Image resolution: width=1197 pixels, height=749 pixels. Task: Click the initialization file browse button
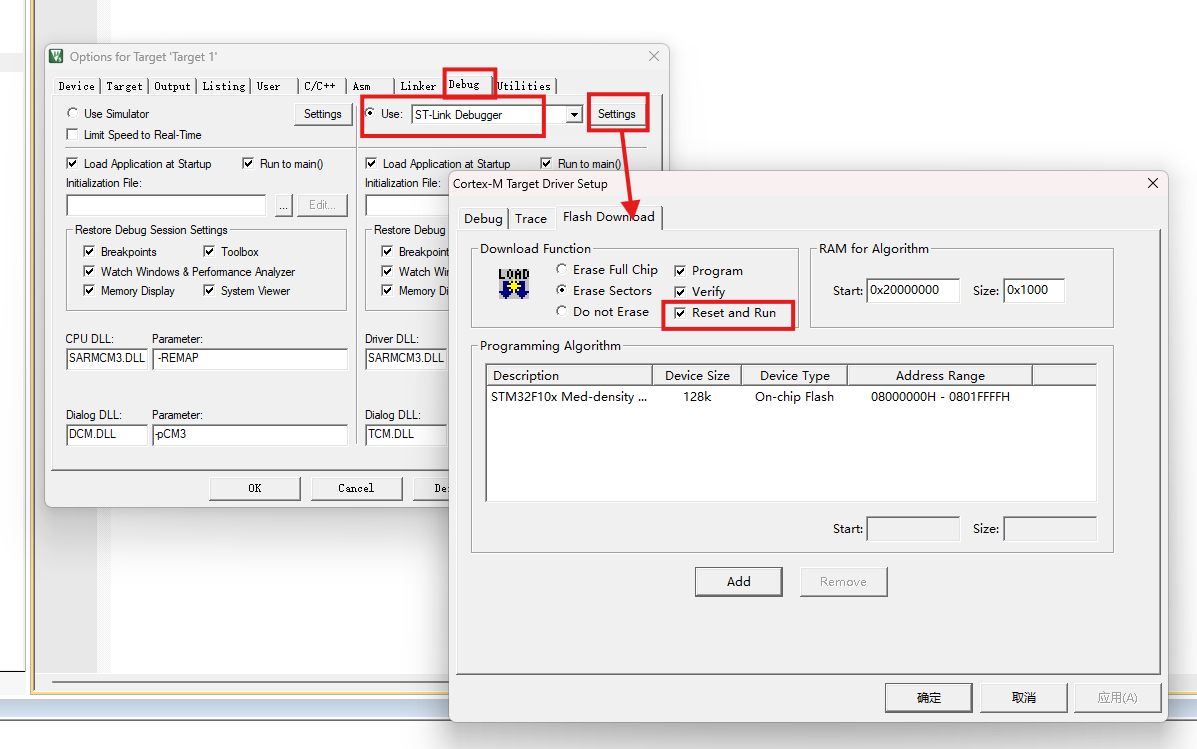pyautogui.click(x=283, y=205)
